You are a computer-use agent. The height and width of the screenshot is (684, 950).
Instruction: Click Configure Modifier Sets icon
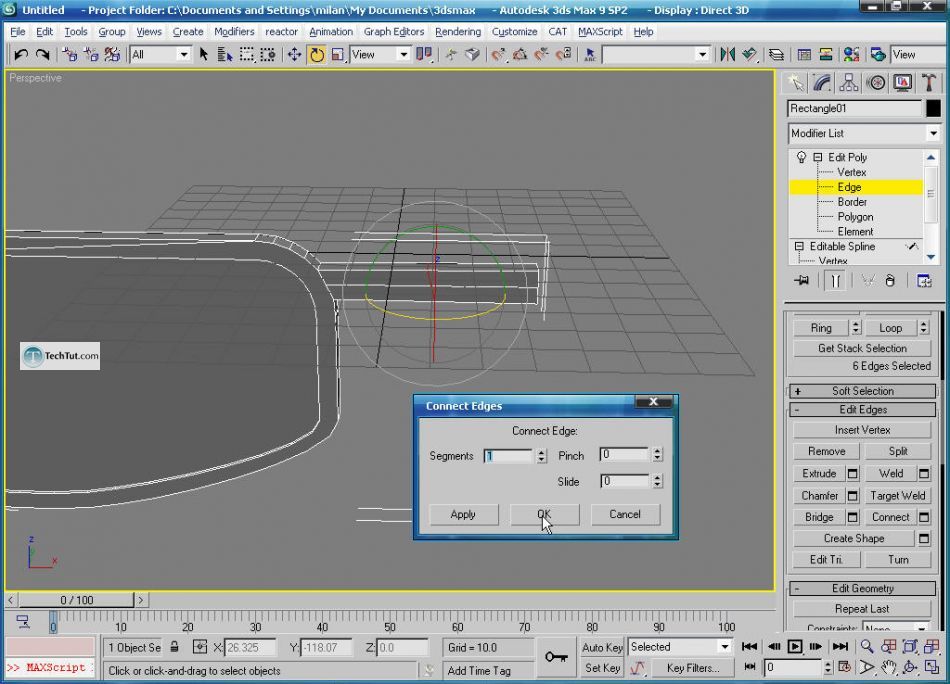pyautogui.click(x=924, y=281)
